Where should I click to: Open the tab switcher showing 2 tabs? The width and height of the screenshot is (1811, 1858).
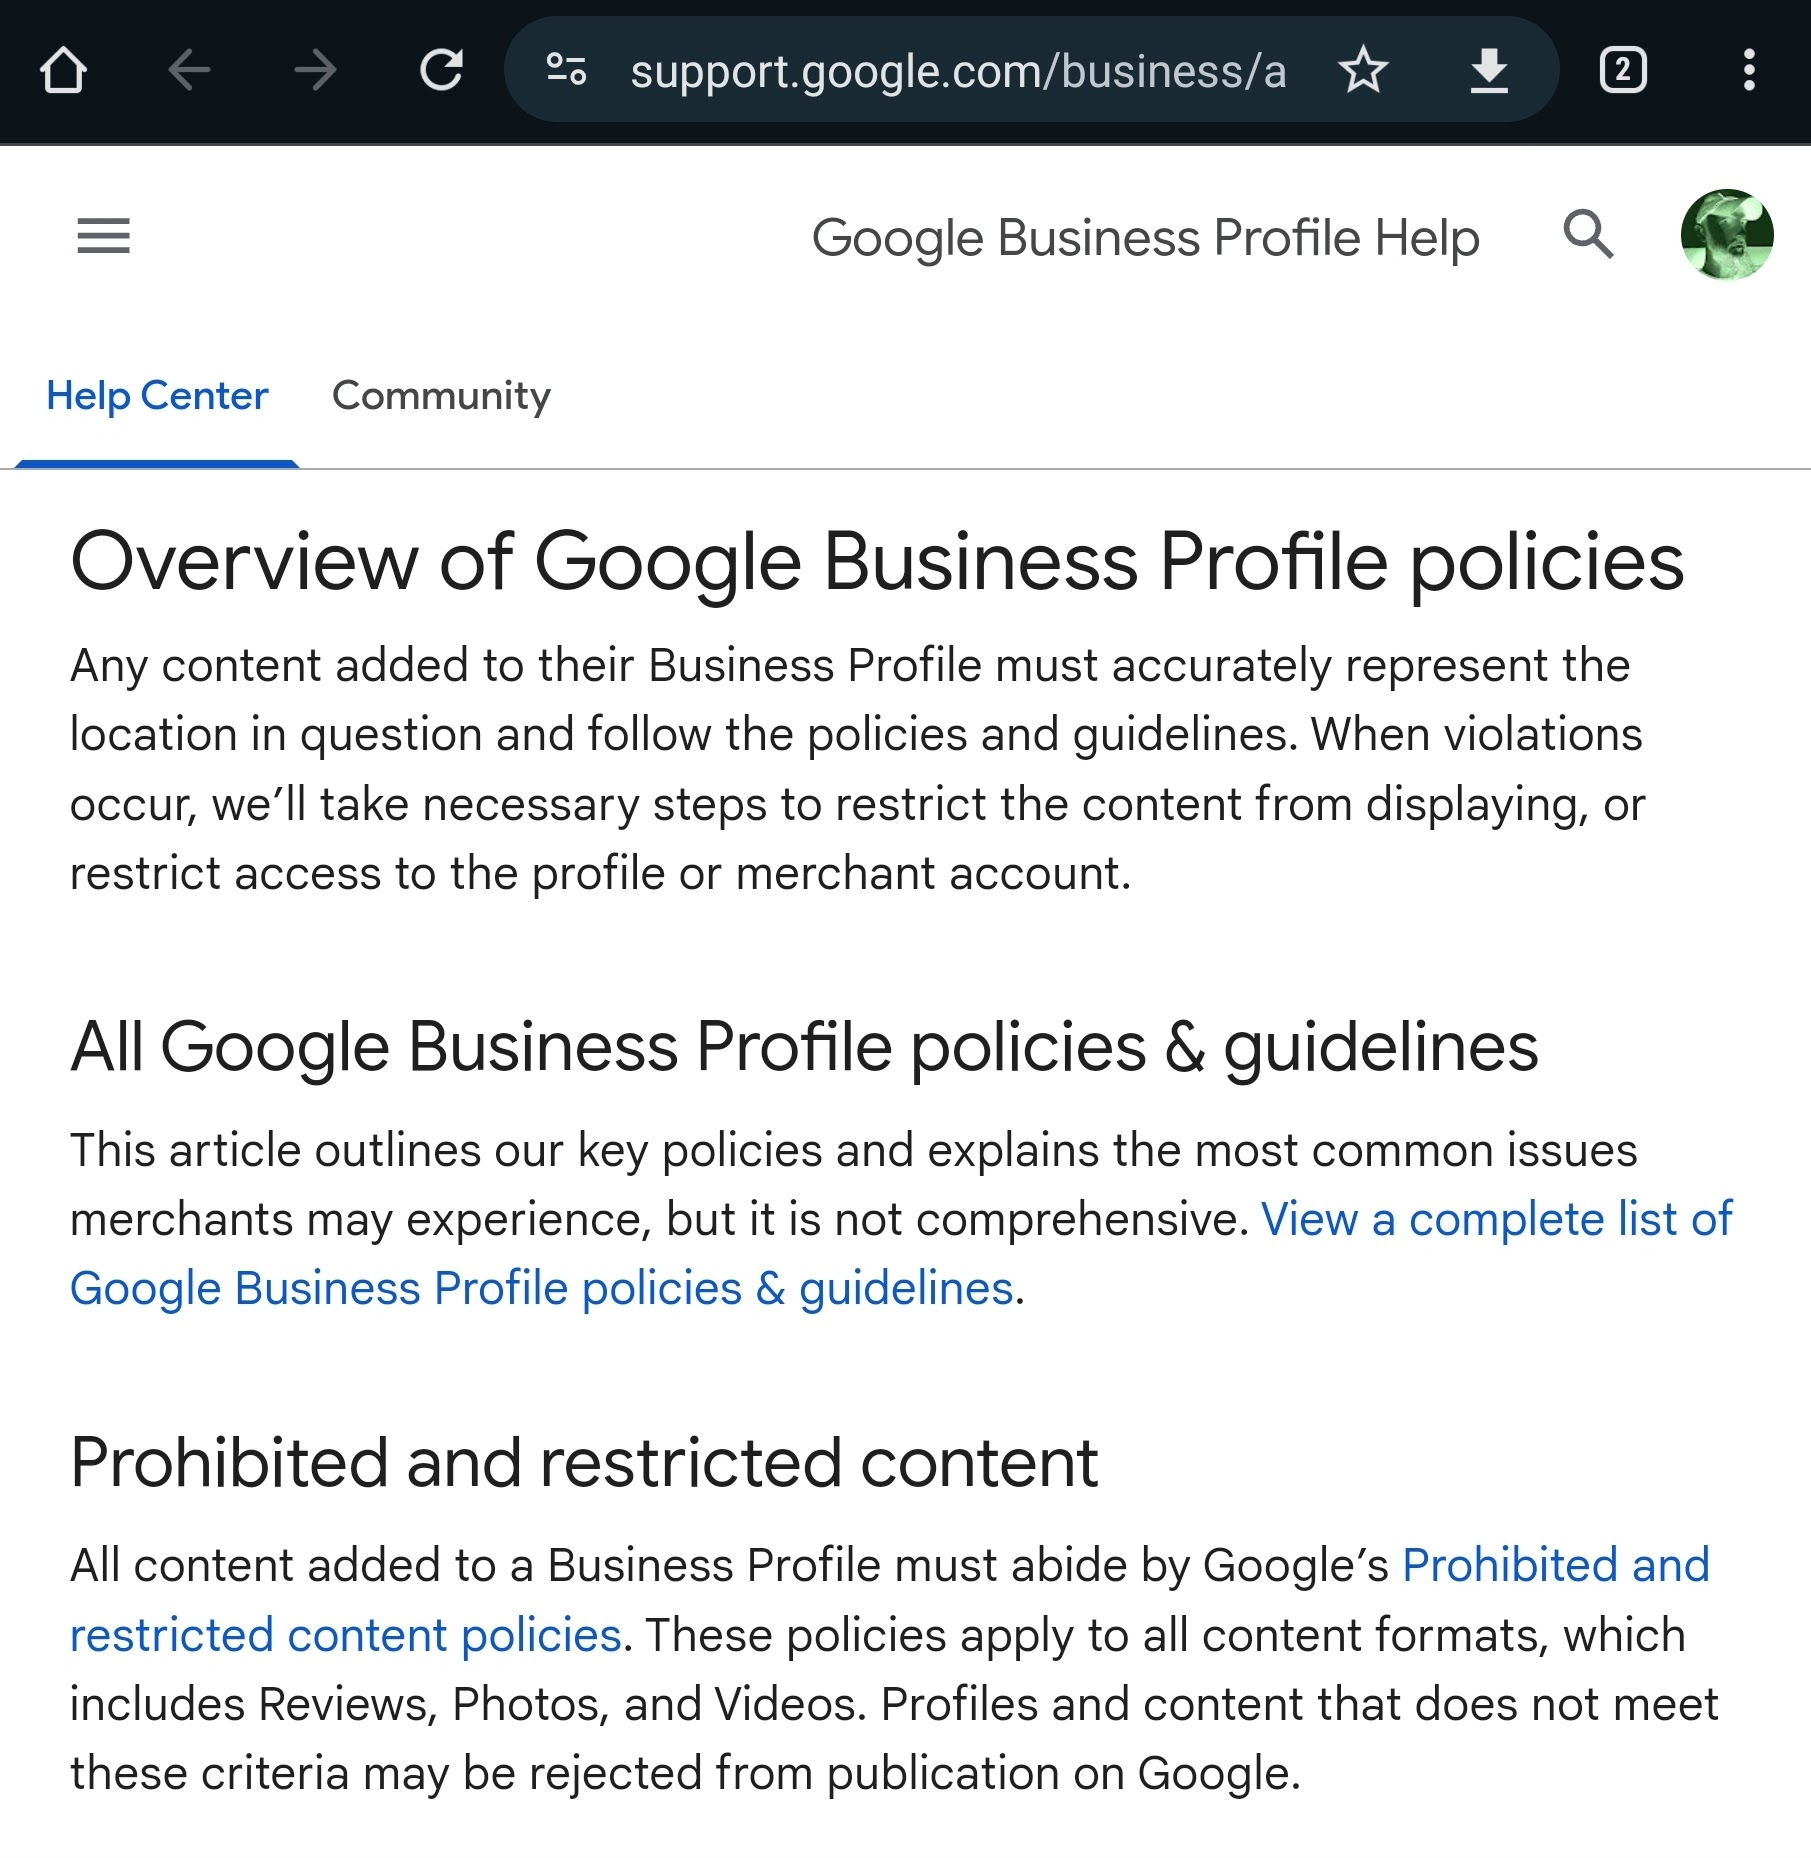[x=1623, y=71]
